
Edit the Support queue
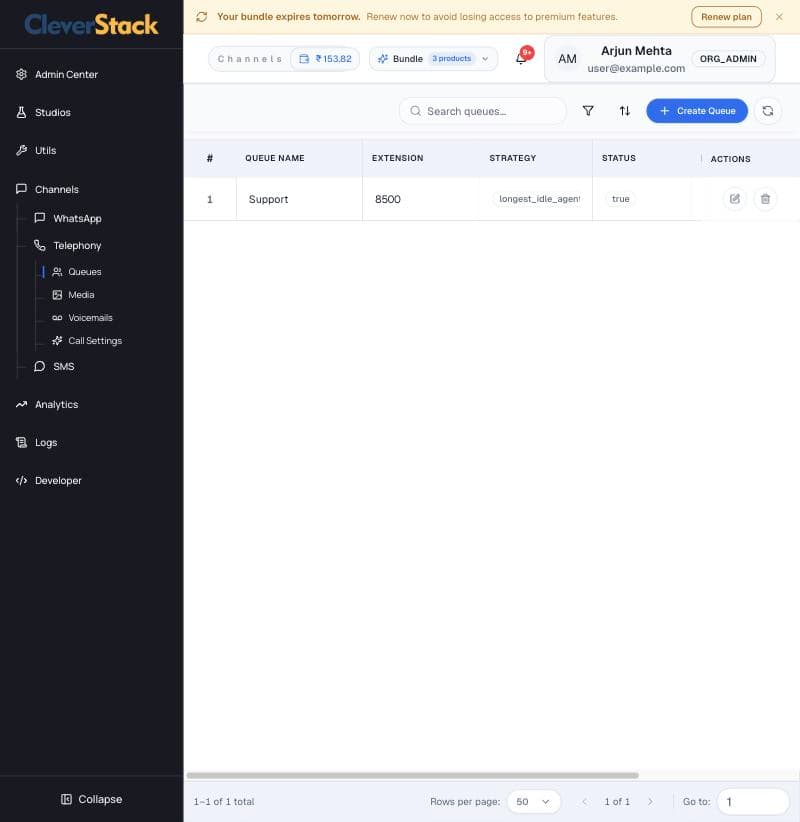point(734,199)
